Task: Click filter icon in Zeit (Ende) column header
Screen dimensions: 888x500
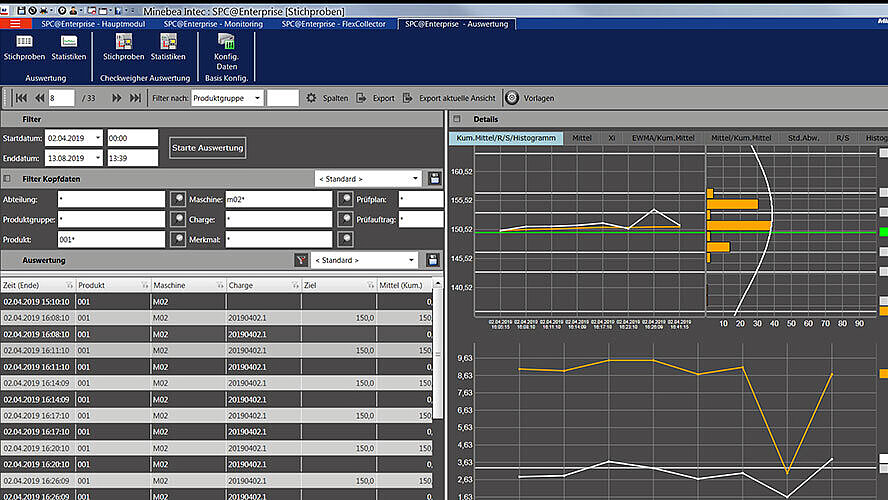Action: coord(69,285)
